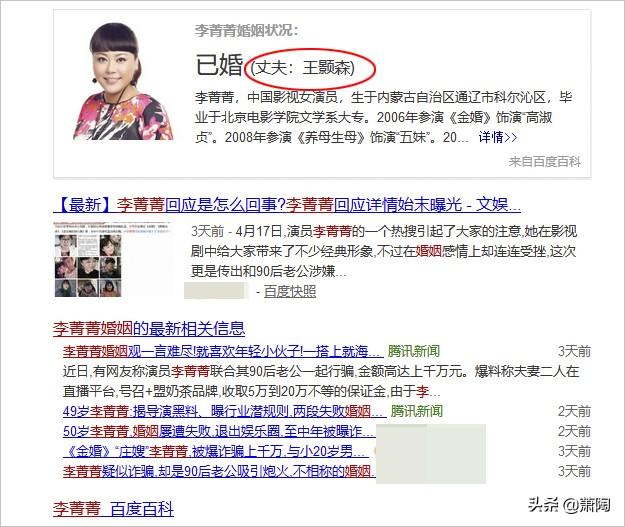
Task: Open the 50岁李菁菁,婚姻屡遭失败 news headline
Action: (x=219, y=431)
